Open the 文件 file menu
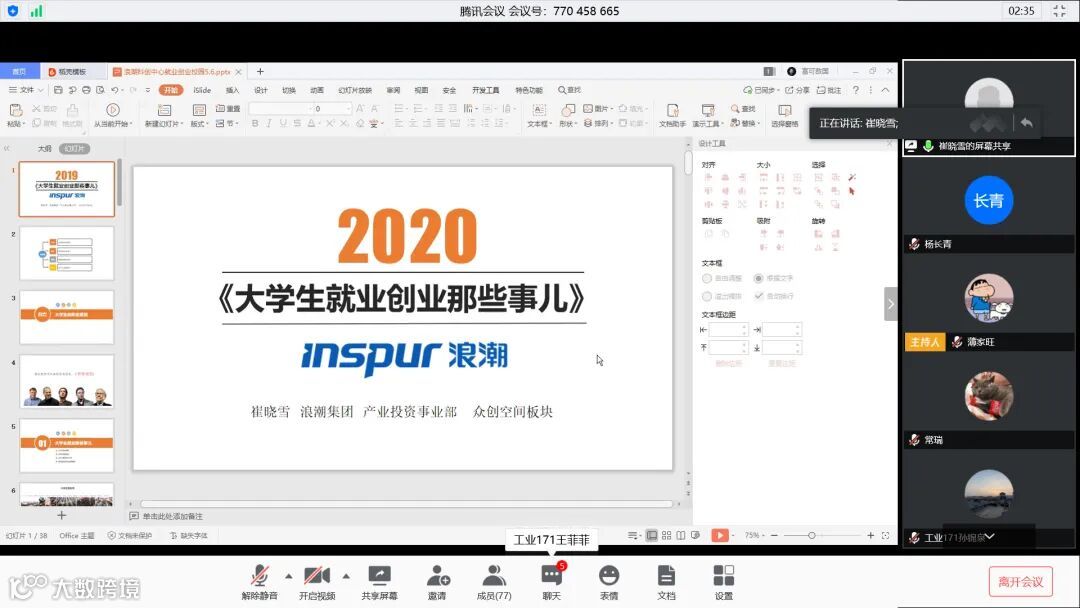Screen dimensions: 1080x608 [x=26, y=90]
